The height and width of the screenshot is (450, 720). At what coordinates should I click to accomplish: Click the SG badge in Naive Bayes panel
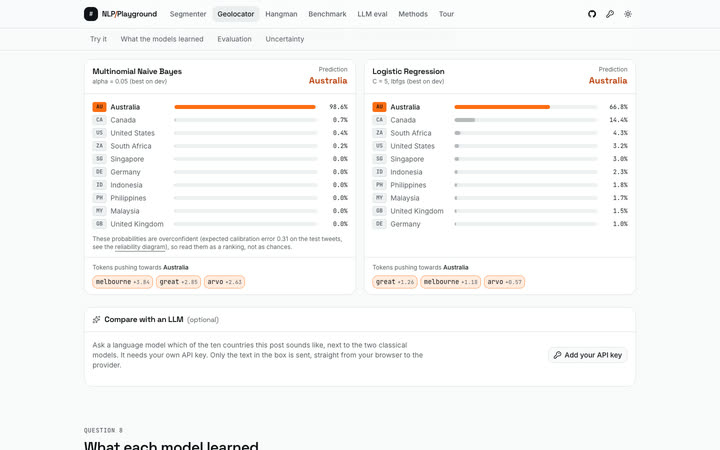99,159
